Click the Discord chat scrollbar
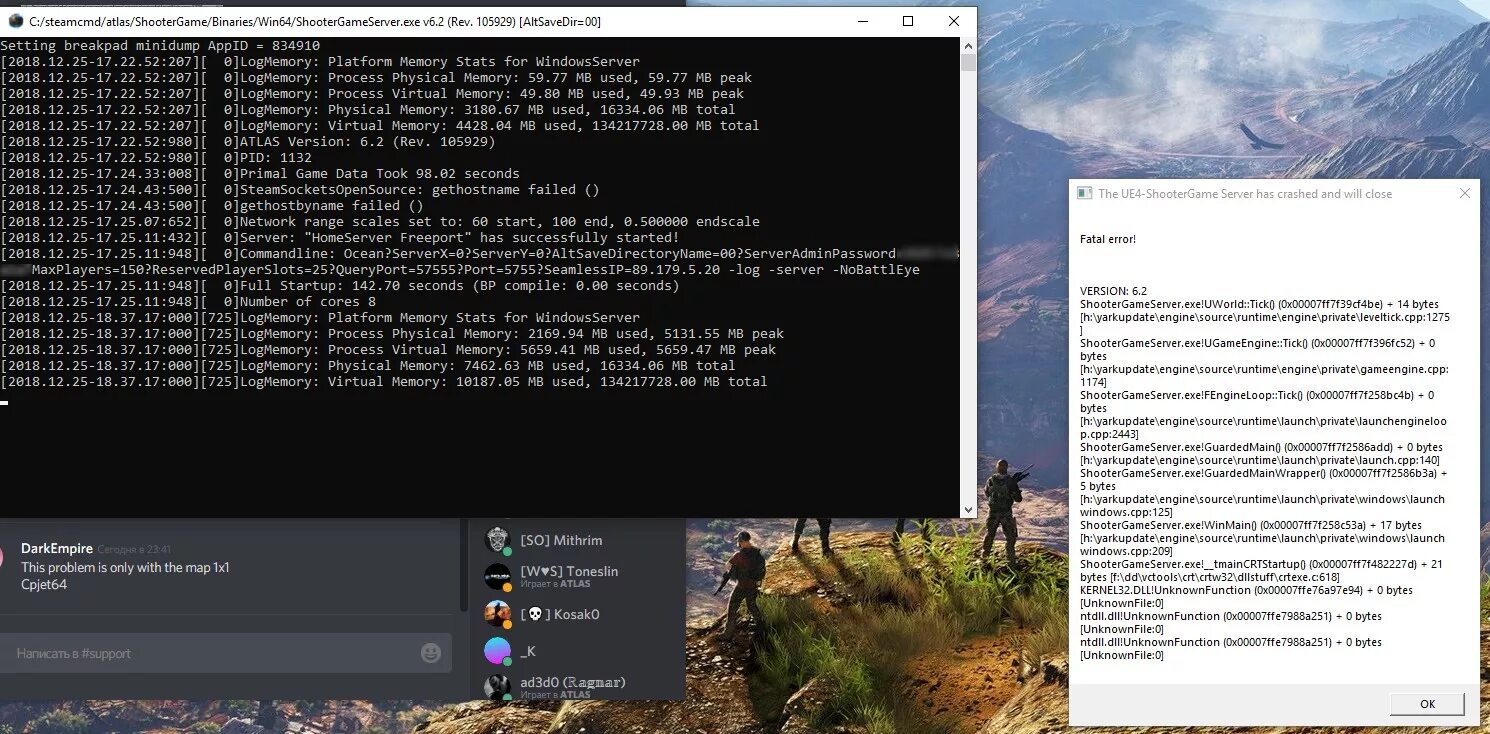1490x734 pixels. [462, 565]
